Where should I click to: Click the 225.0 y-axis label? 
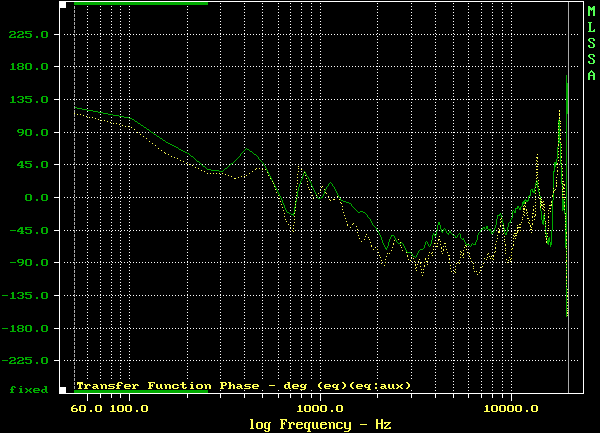point(29,35)
